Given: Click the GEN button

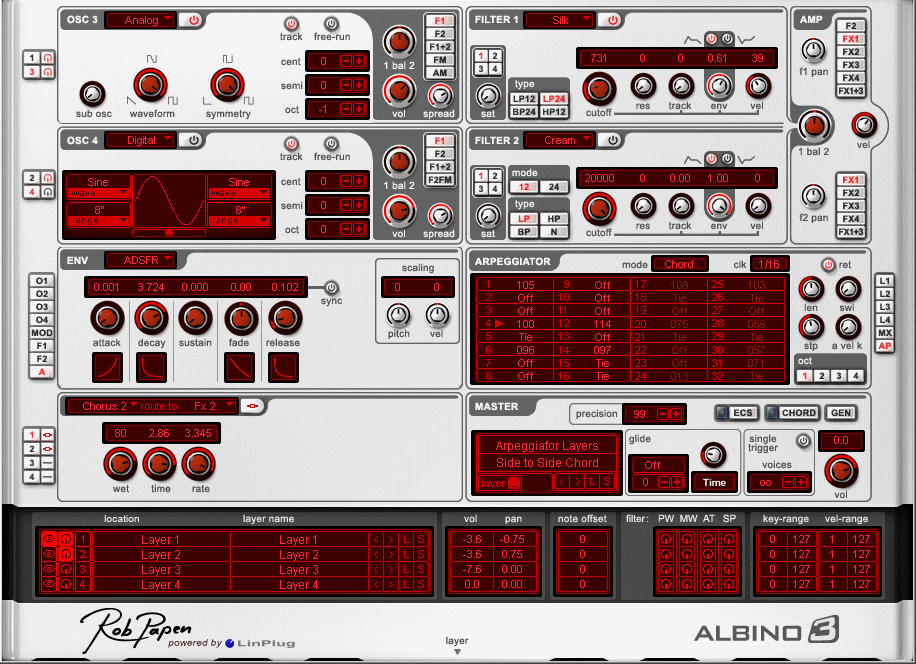Looking at the screenshot, I should click(841, 413).
